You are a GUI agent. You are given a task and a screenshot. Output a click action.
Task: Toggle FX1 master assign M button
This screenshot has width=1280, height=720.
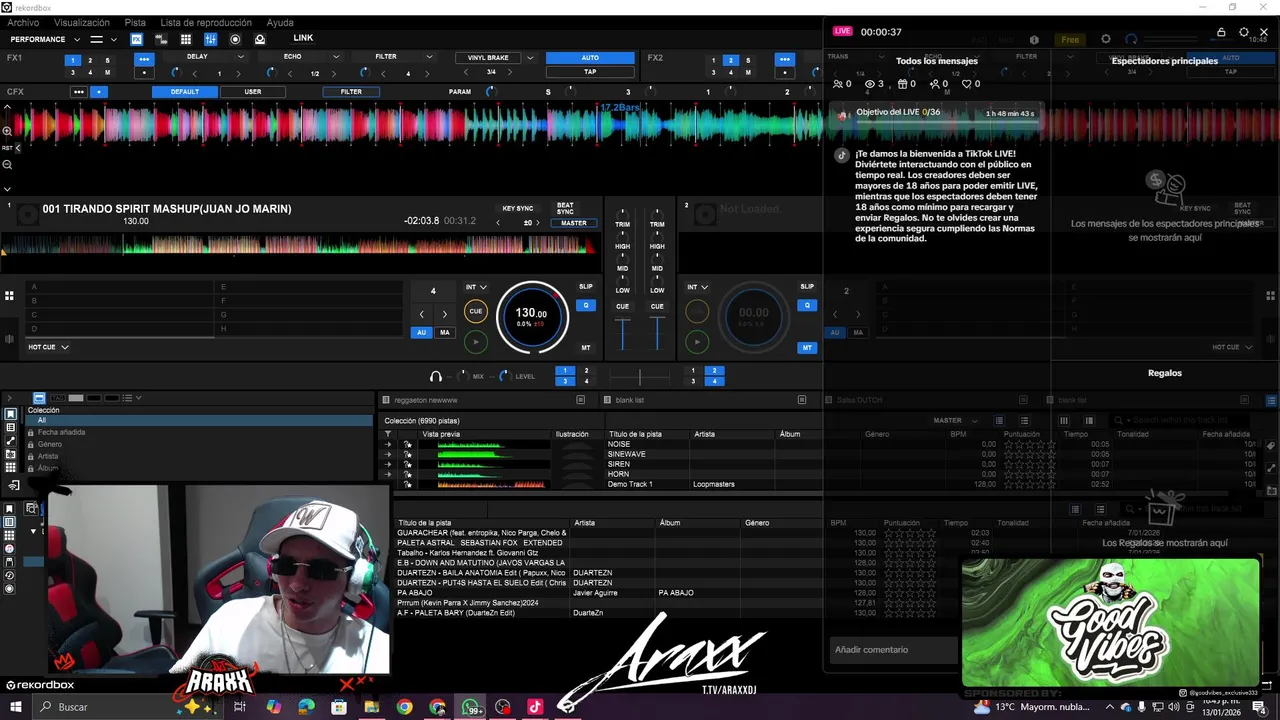click(x=108, y=73)
